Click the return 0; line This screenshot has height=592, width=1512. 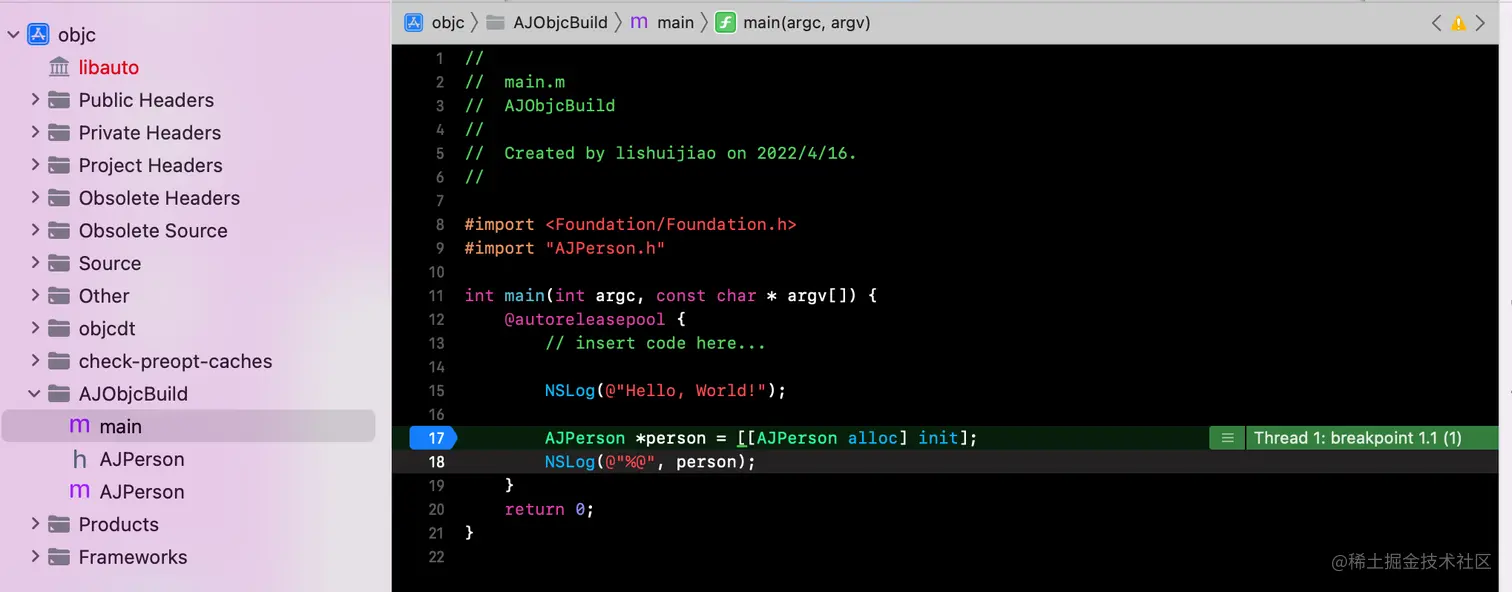click(549, 509)
